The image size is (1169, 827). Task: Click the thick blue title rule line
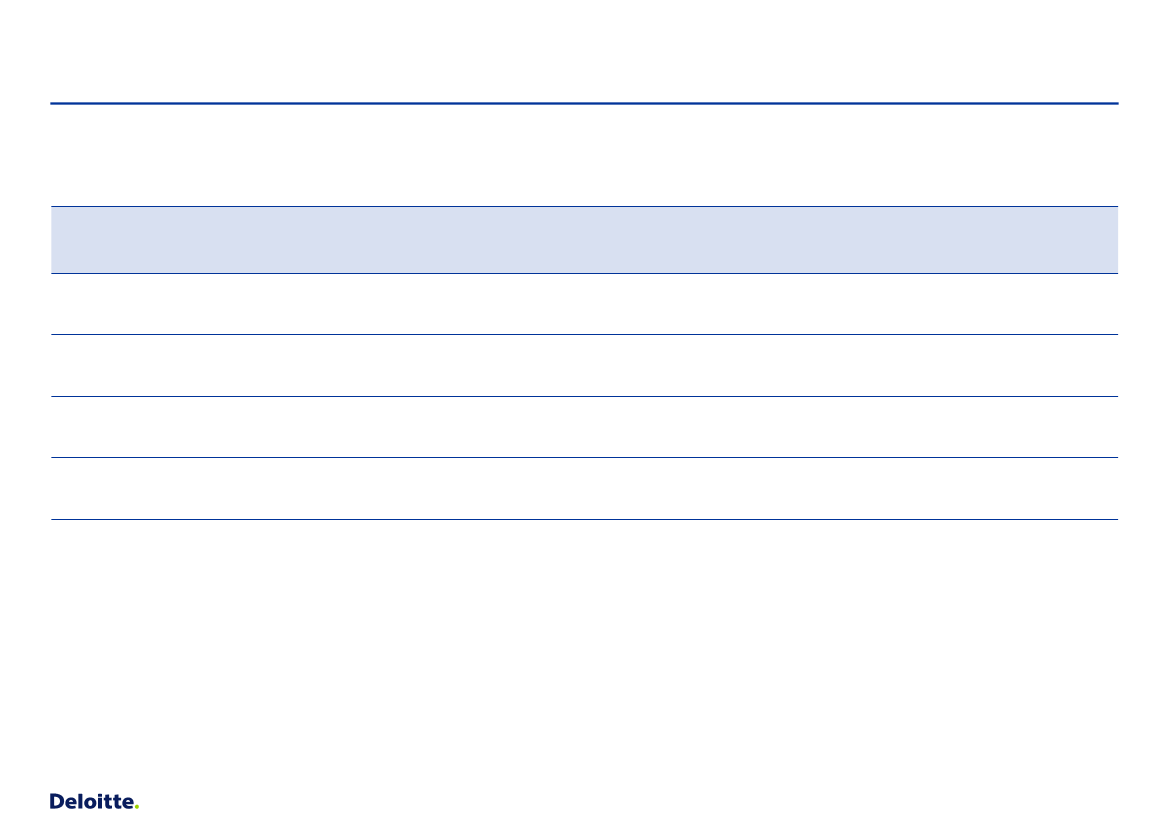pos(584,103)
